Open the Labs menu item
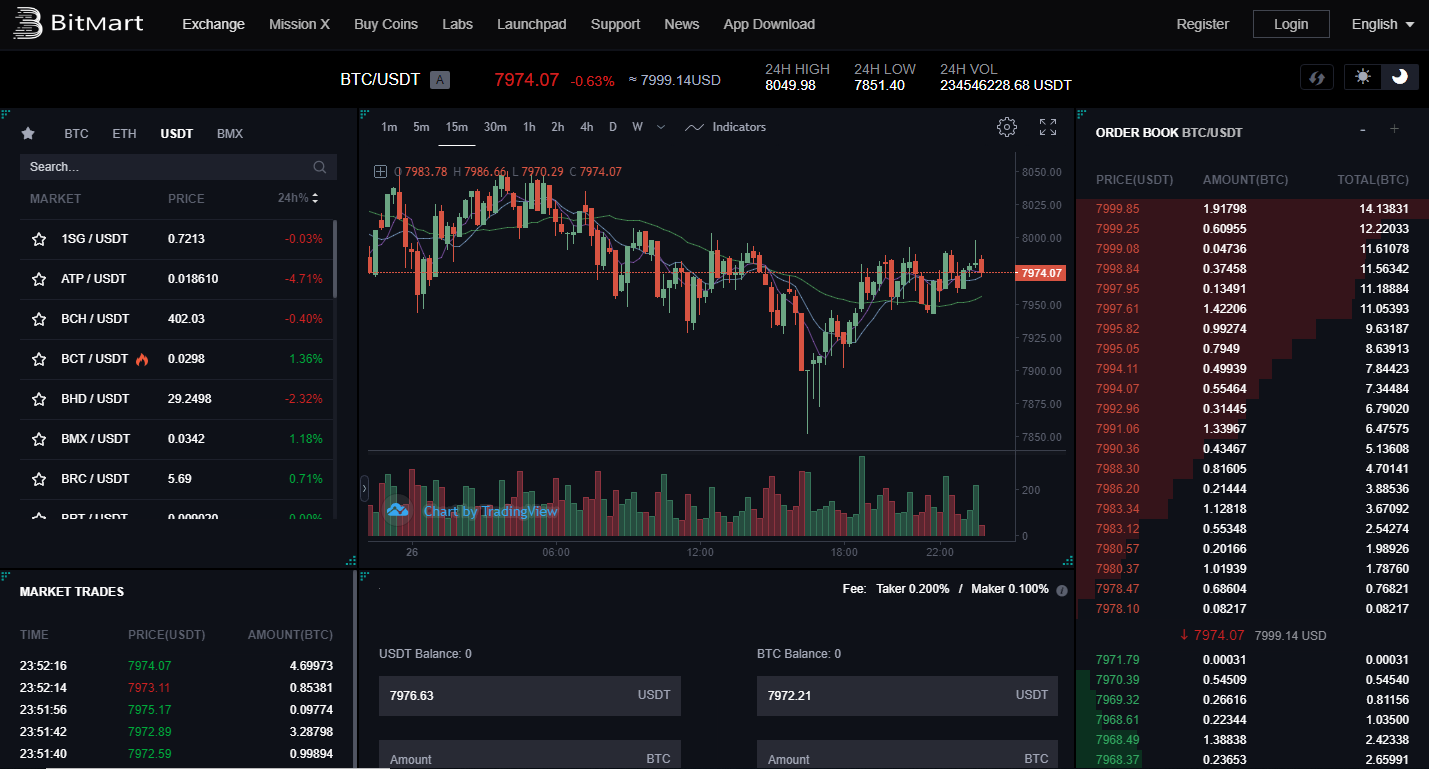The width and height of the screenshot is (1429, 769). (457, 24)
